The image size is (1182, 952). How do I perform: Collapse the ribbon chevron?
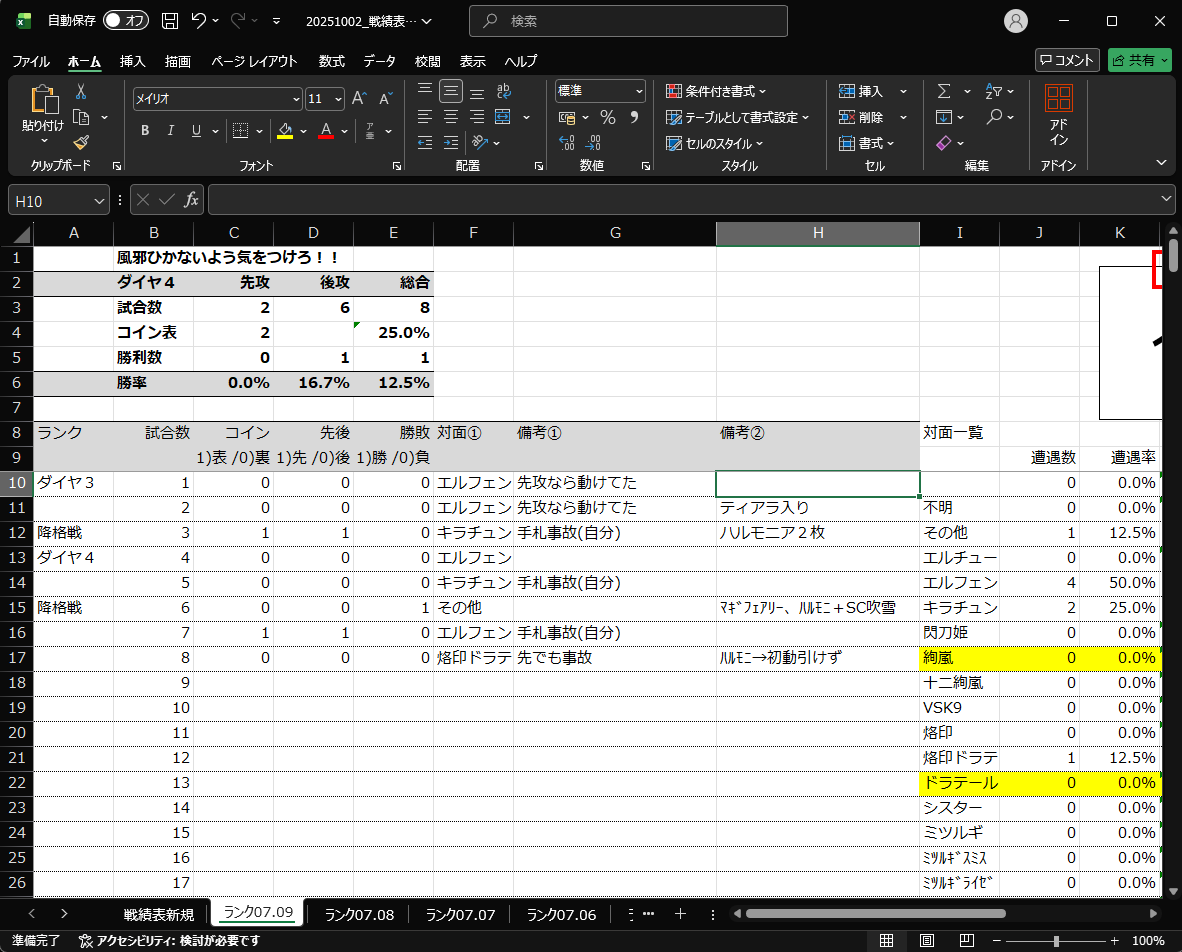(1161, 163)
